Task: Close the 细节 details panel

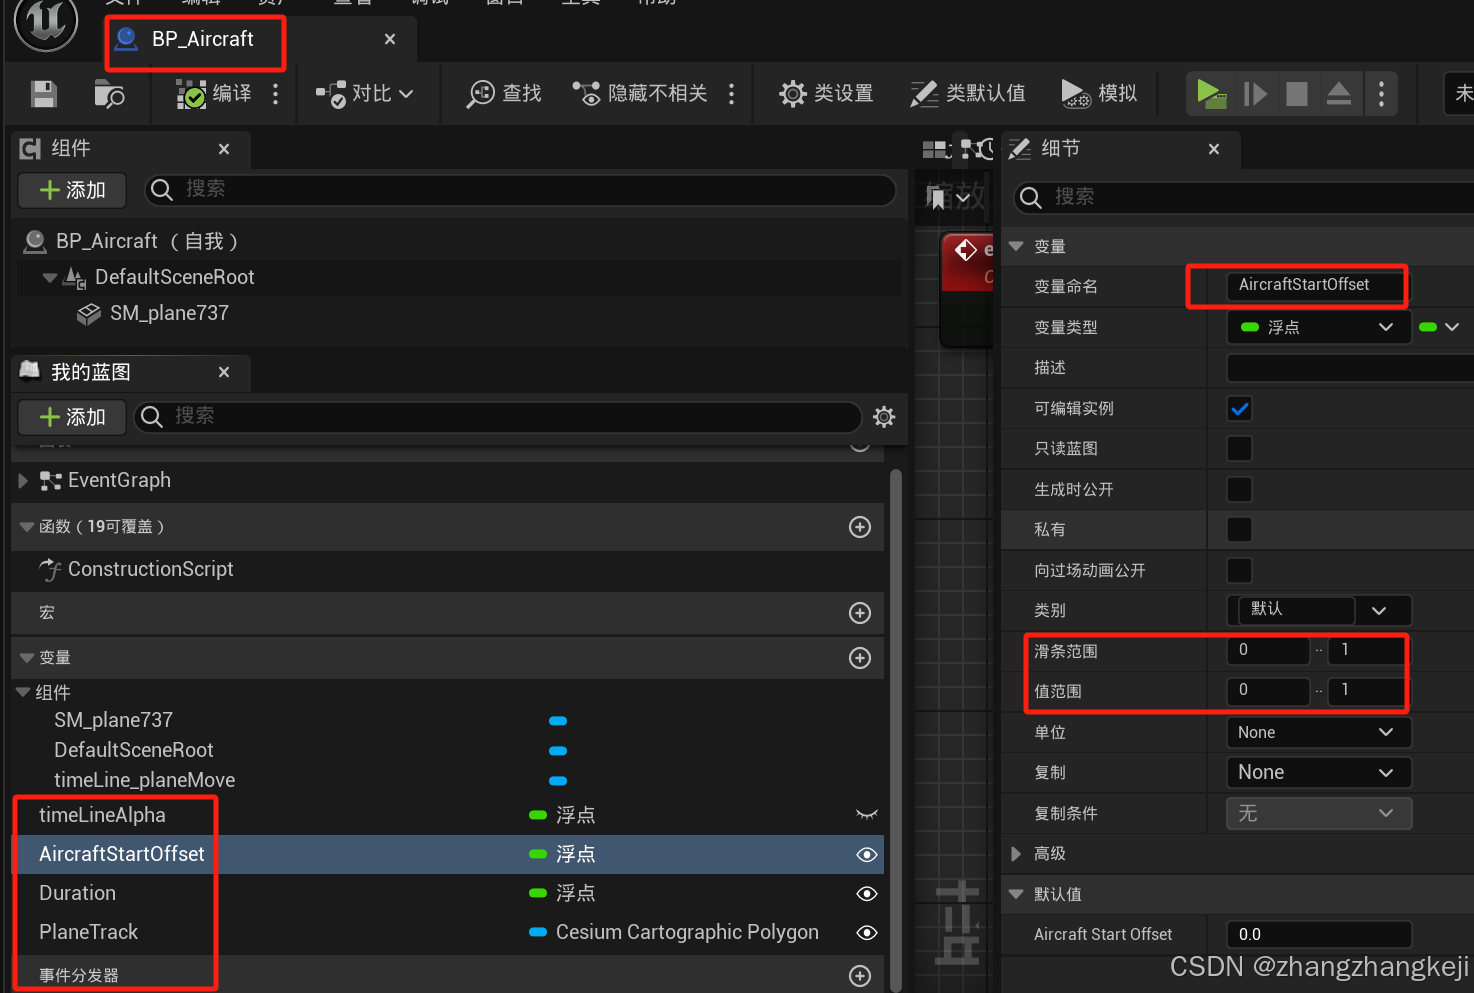Action: (1214, 149)
